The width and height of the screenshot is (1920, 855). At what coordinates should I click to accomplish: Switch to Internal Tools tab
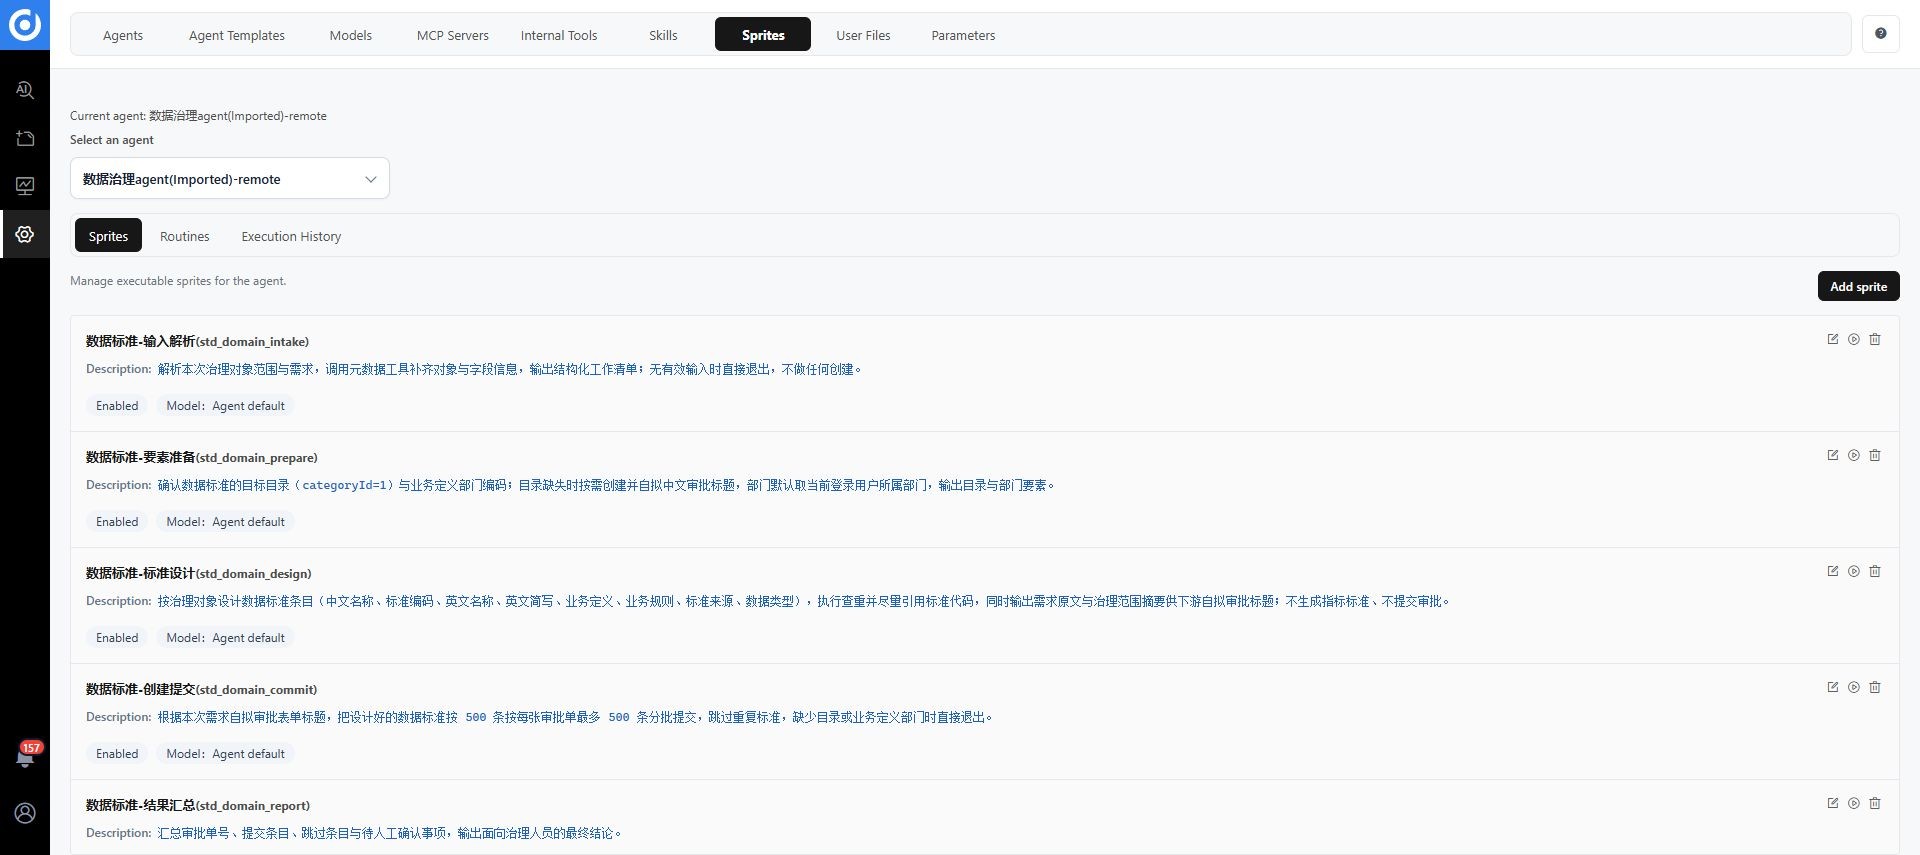pyautogui.click(x=559, y=35)
